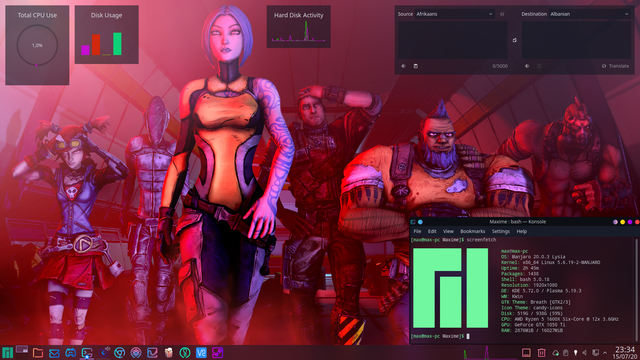
Task: Open the orange file manager folder icon
Action: (x=38, y=353)
